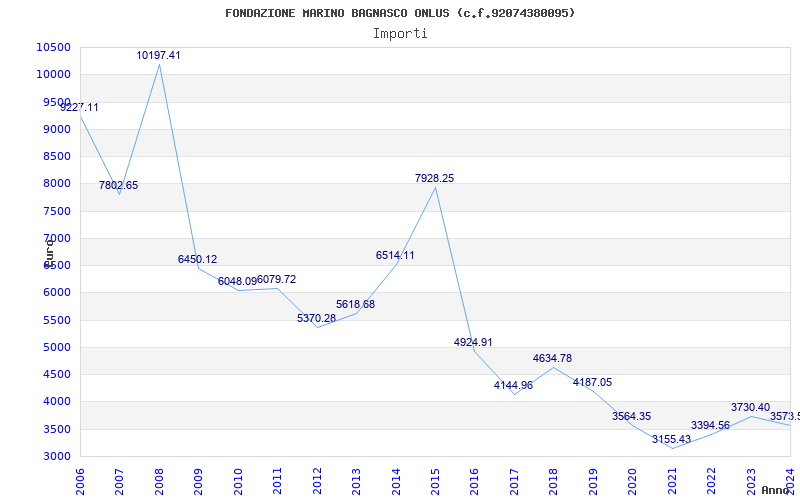Select the data label 4924.91
The width and height of the screenshot is (800, 500).
click(x=473, y=342)
